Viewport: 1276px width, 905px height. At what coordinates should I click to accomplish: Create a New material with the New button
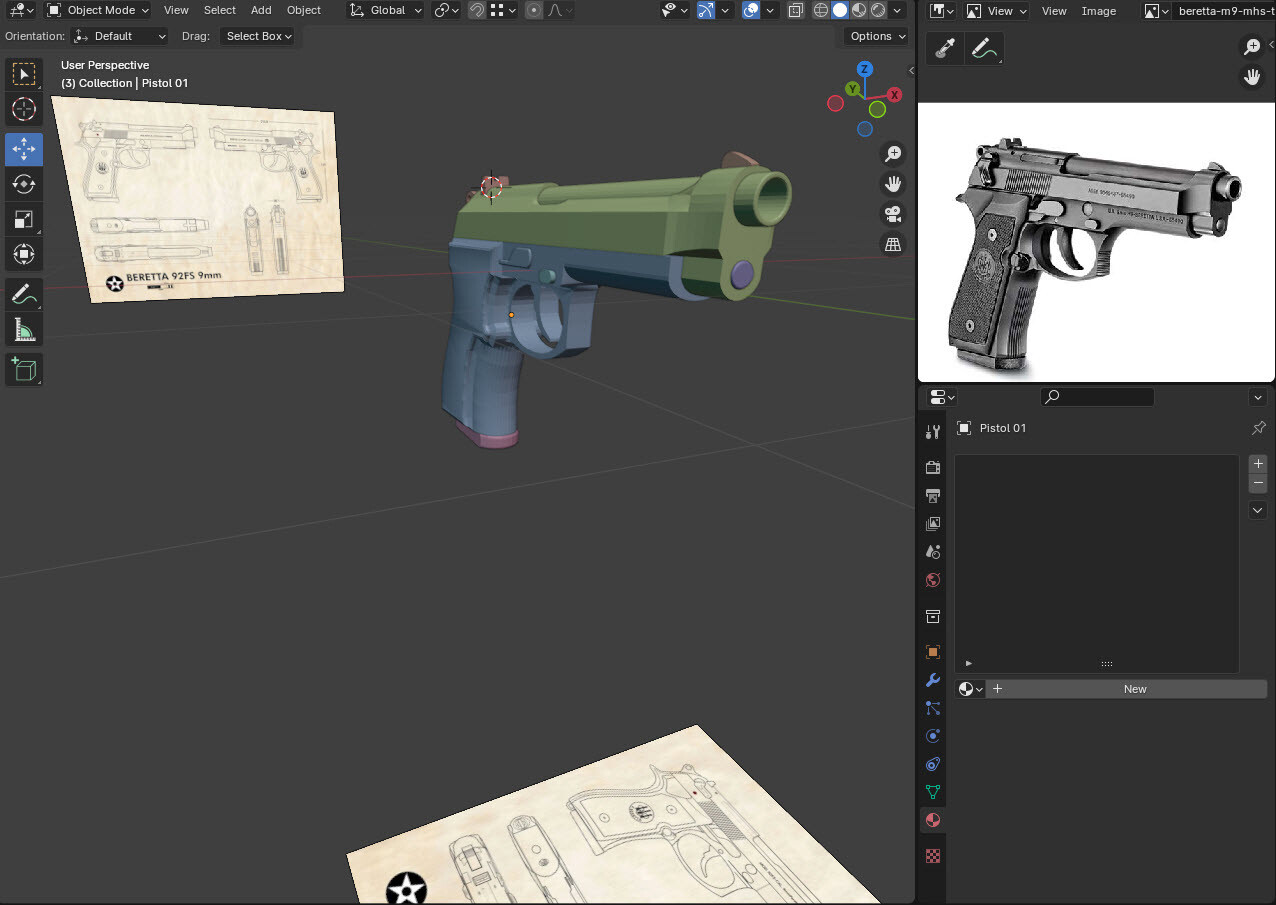(x=1134, y=688)
